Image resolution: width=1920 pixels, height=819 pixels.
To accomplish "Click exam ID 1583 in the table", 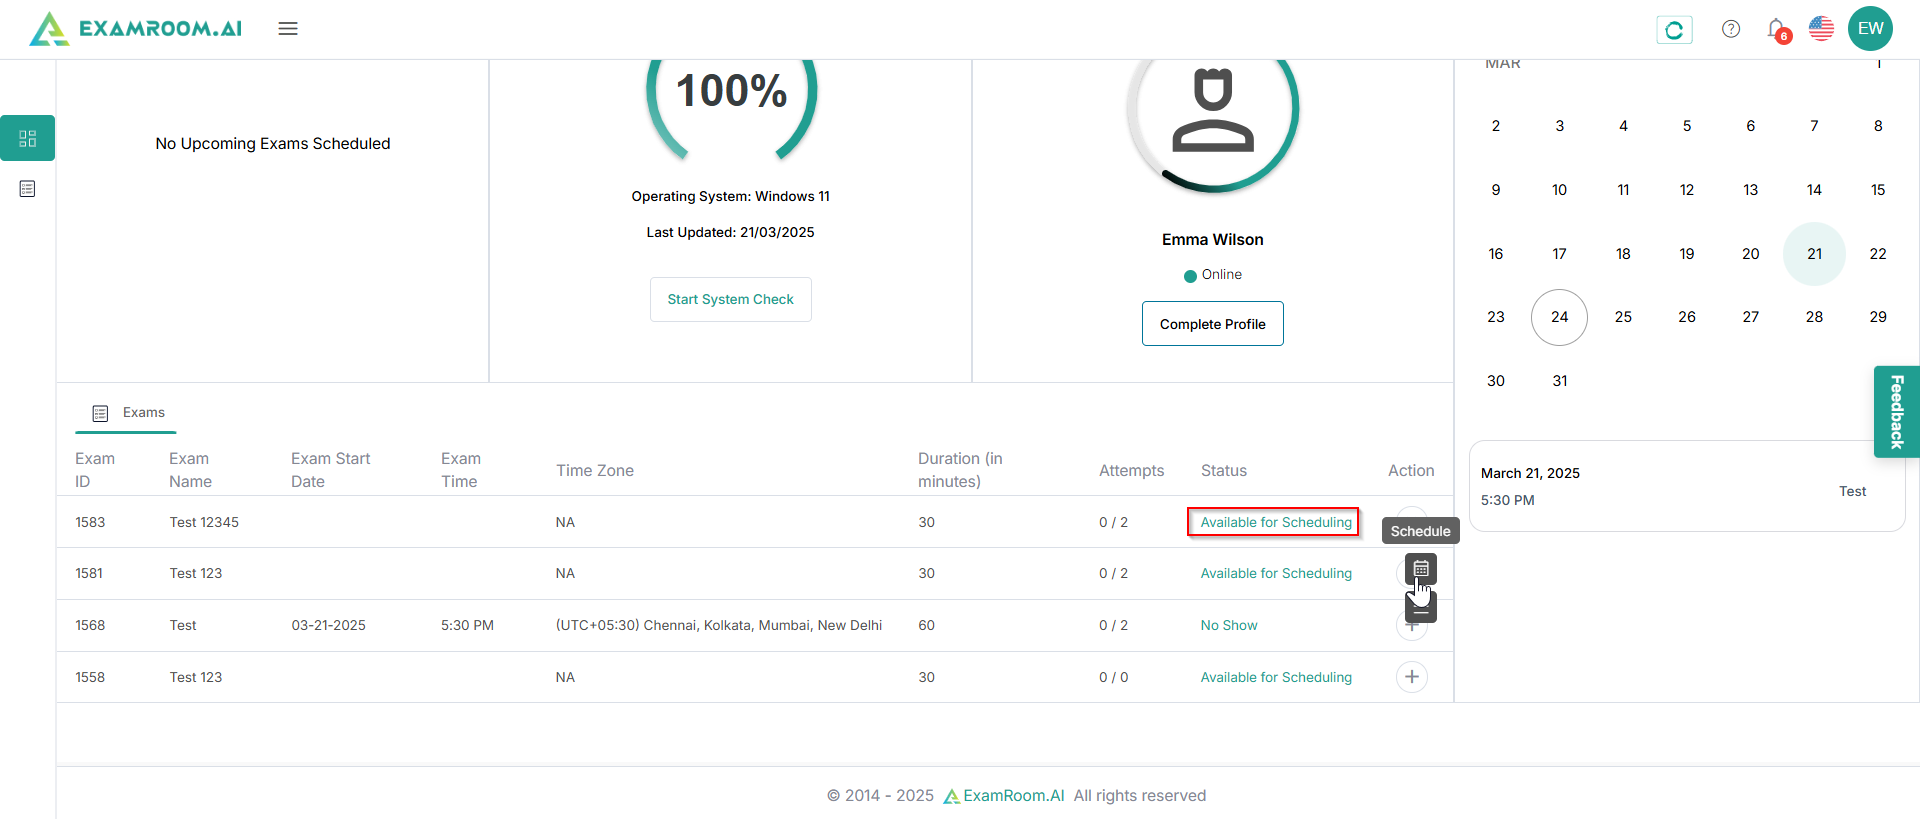I will [90, 522].
